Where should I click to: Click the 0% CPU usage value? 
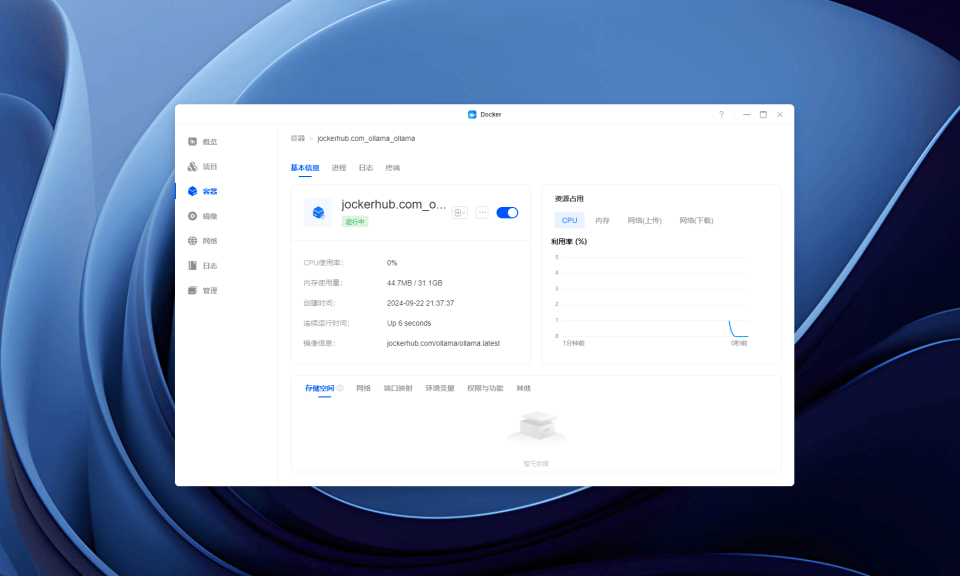tap(392, 263)
